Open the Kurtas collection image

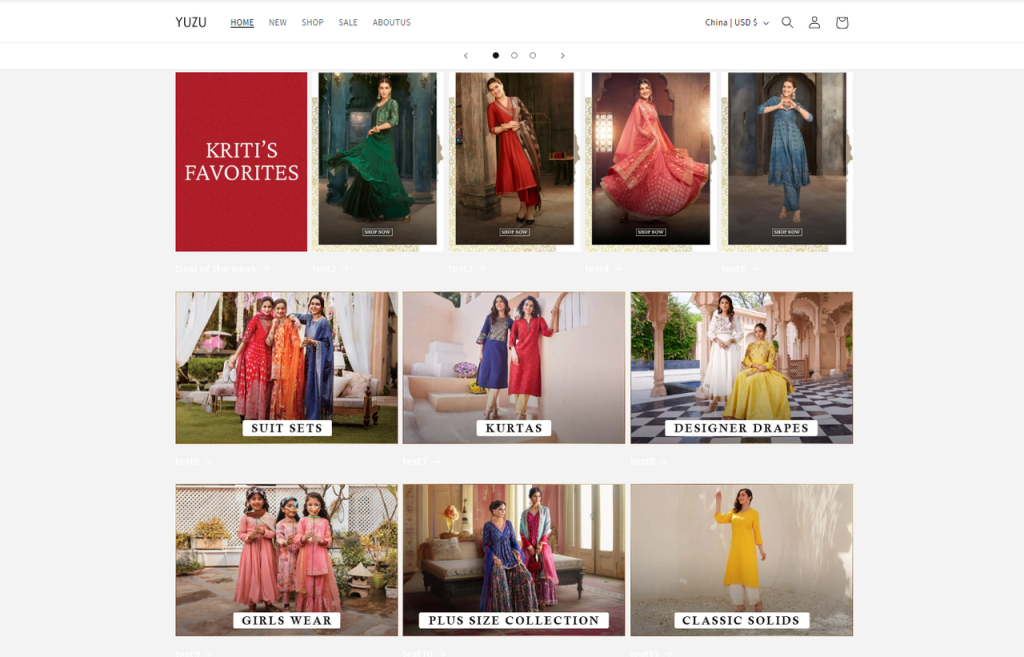coord(513,367)
